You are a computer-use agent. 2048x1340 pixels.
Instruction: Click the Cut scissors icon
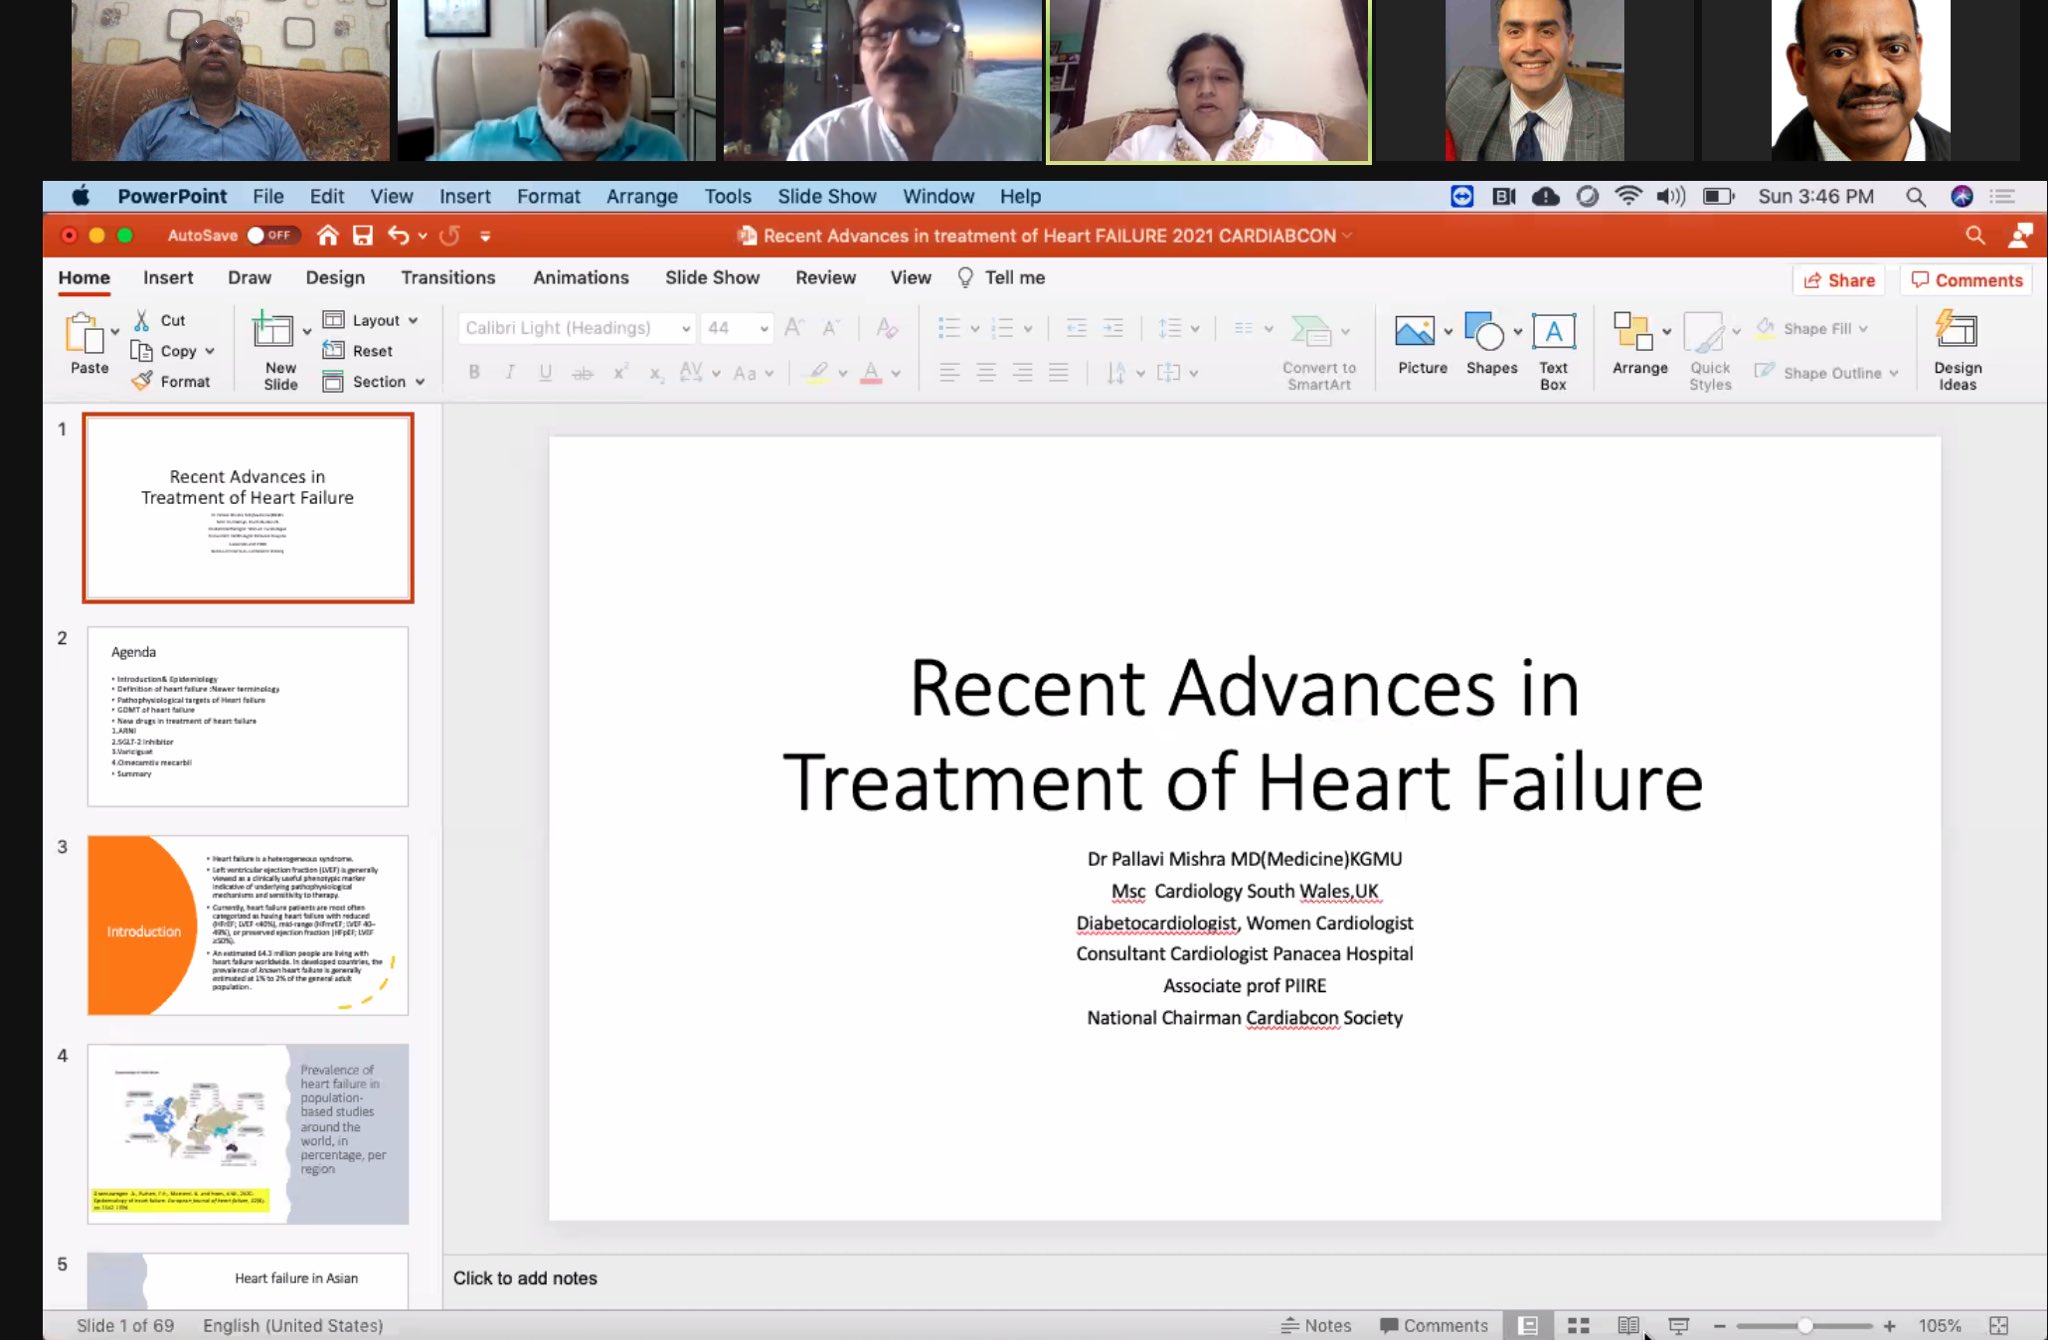point(142,320)
